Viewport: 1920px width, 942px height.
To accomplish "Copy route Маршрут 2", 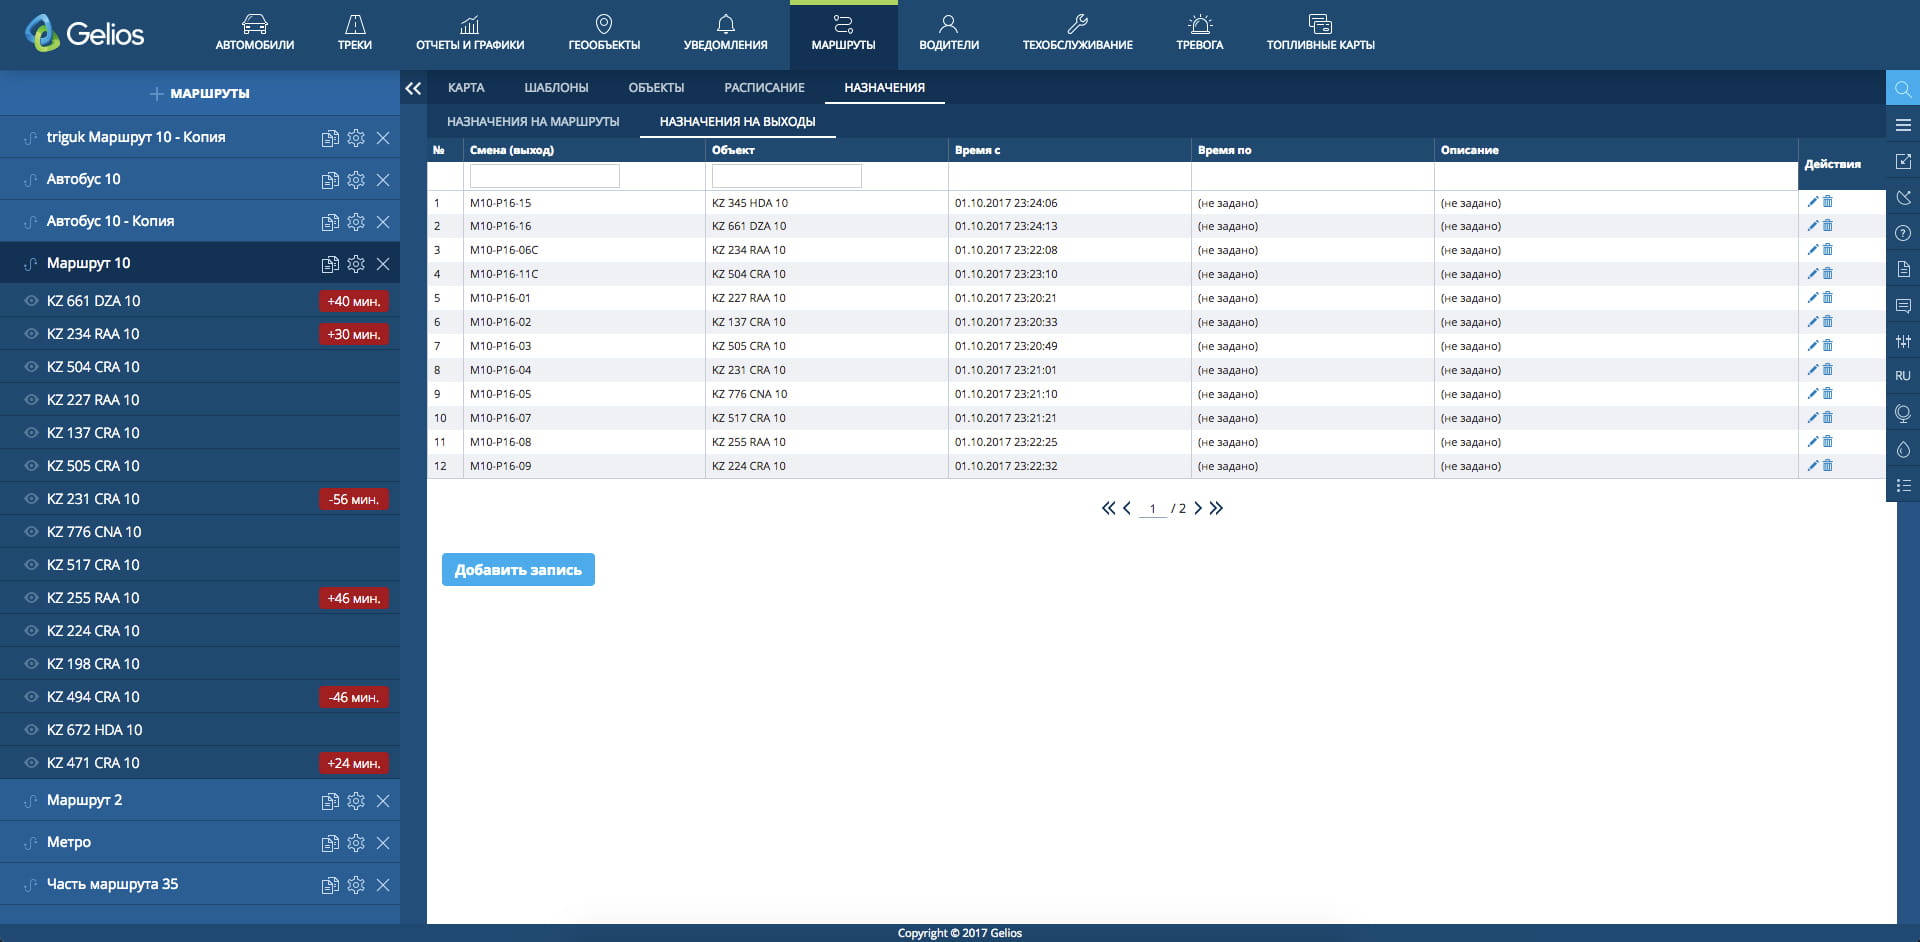I will point(330,801).
